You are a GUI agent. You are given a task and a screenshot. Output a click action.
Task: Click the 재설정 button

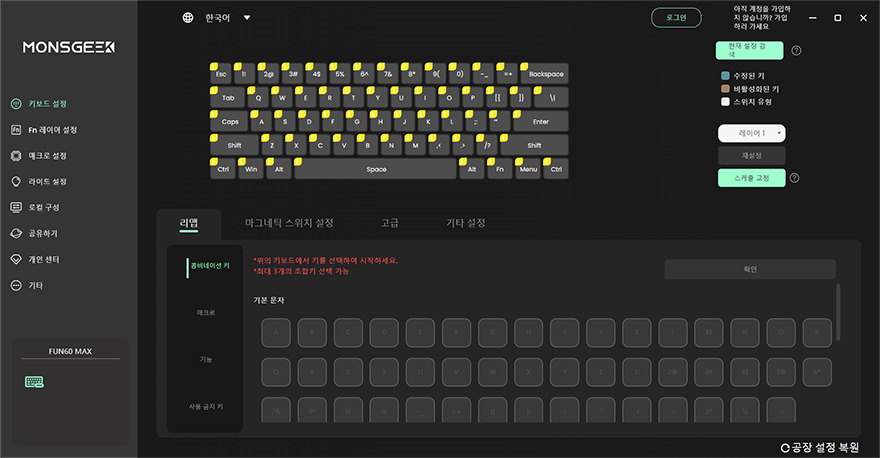pos(751,155)
